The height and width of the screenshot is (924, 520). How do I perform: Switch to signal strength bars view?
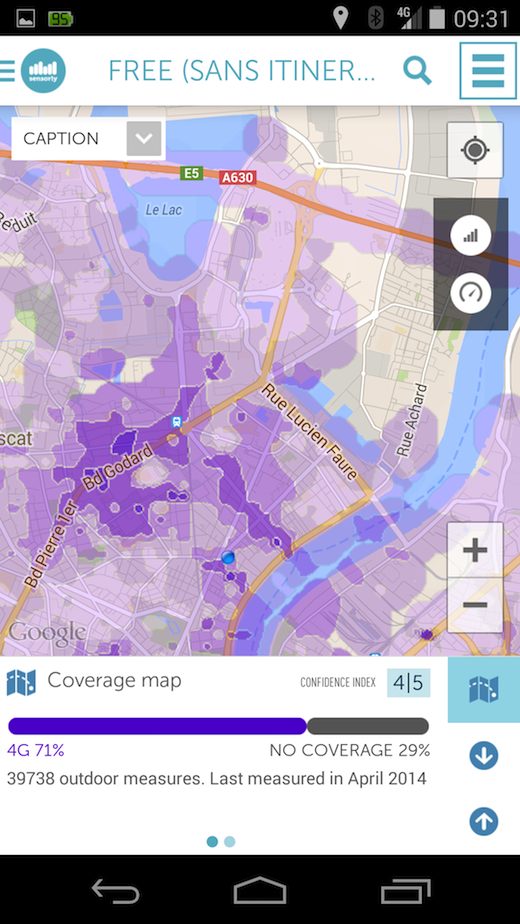pyautogui.click(x=470, y=236)
